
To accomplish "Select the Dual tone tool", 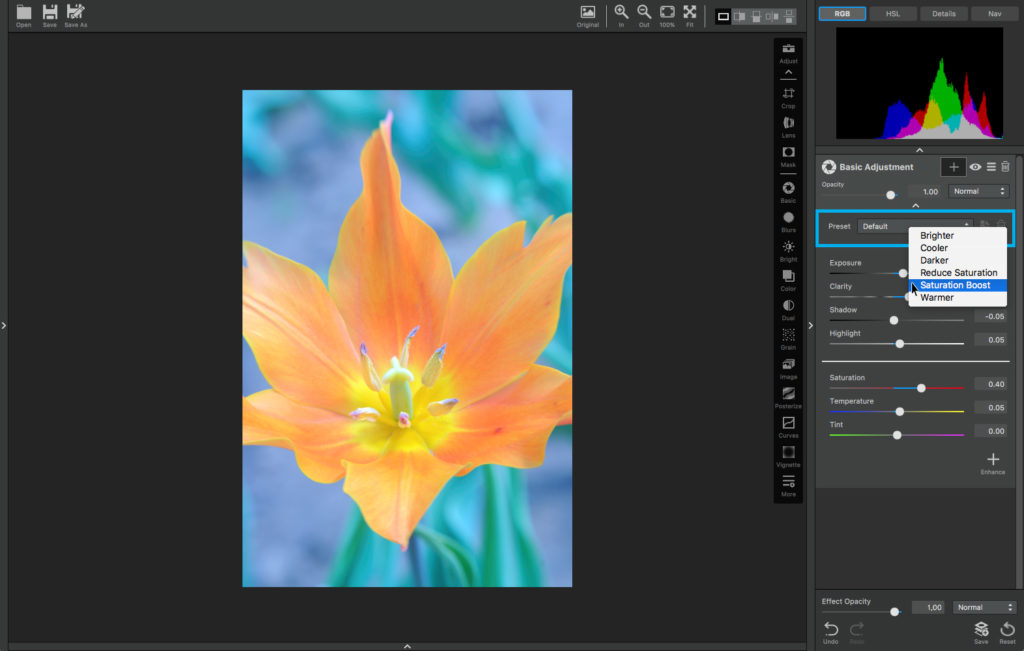I will point(788,310).
